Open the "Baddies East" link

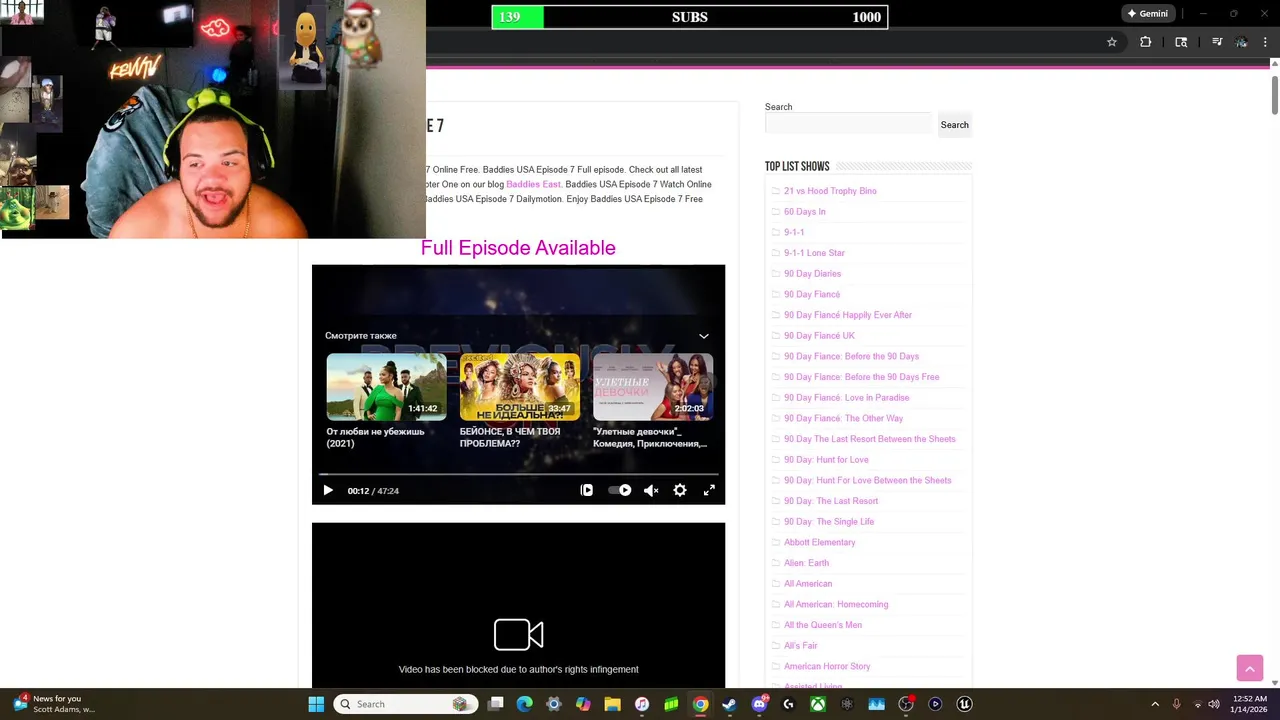point(533,184)
